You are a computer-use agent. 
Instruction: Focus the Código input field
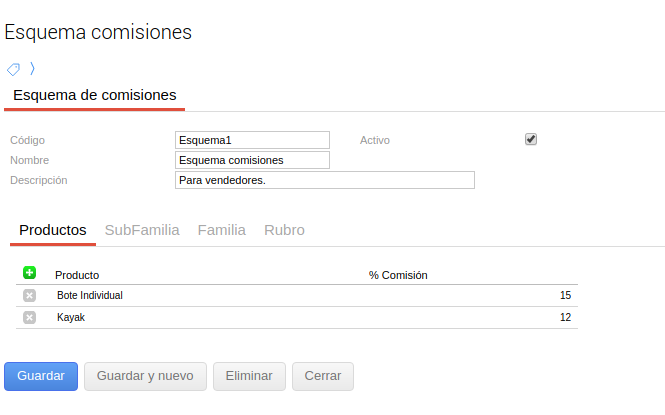252,140
